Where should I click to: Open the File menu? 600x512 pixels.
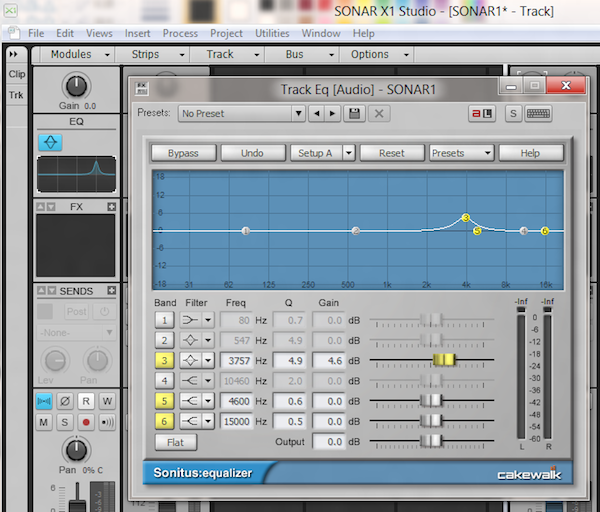click(x=36, y=33)
